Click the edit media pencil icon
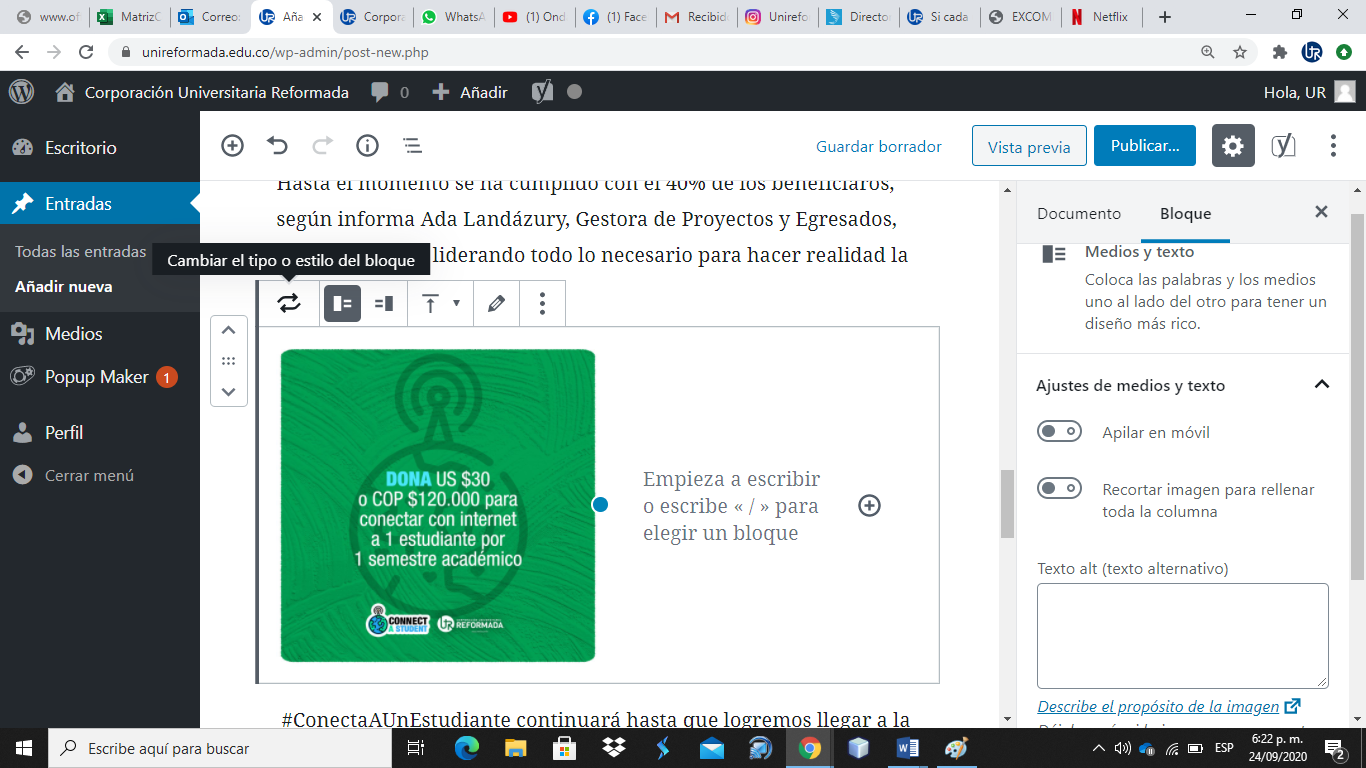Viewport: 1366px width, 768px height. 496,303
